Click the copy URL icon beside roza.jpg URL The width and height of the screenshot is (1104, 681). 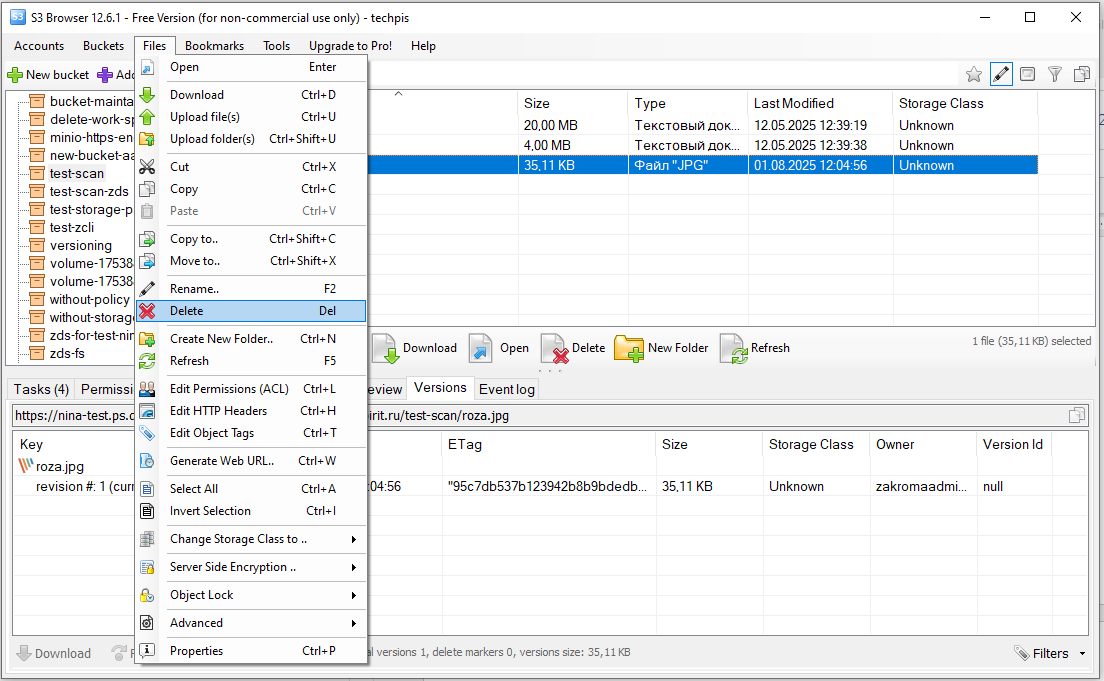pos(1077,416)
